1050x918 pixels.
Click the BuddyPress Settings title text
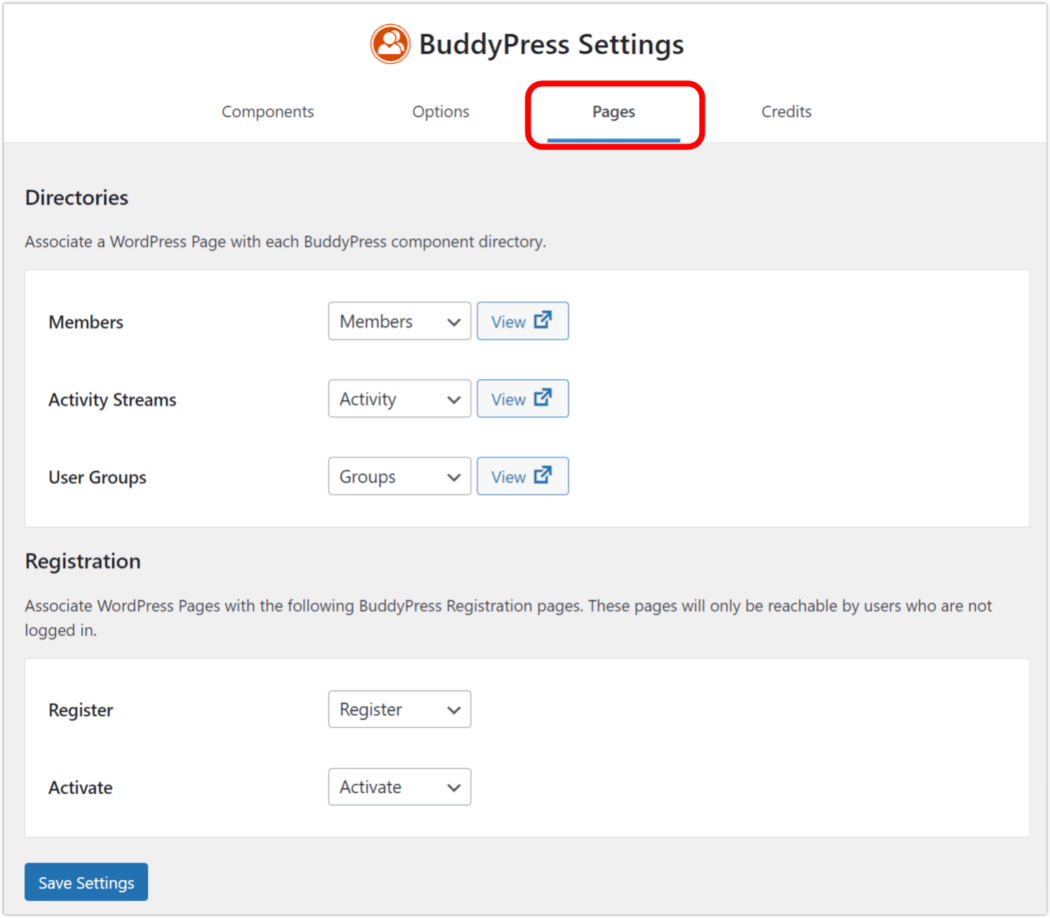click(x=551, y=44)
